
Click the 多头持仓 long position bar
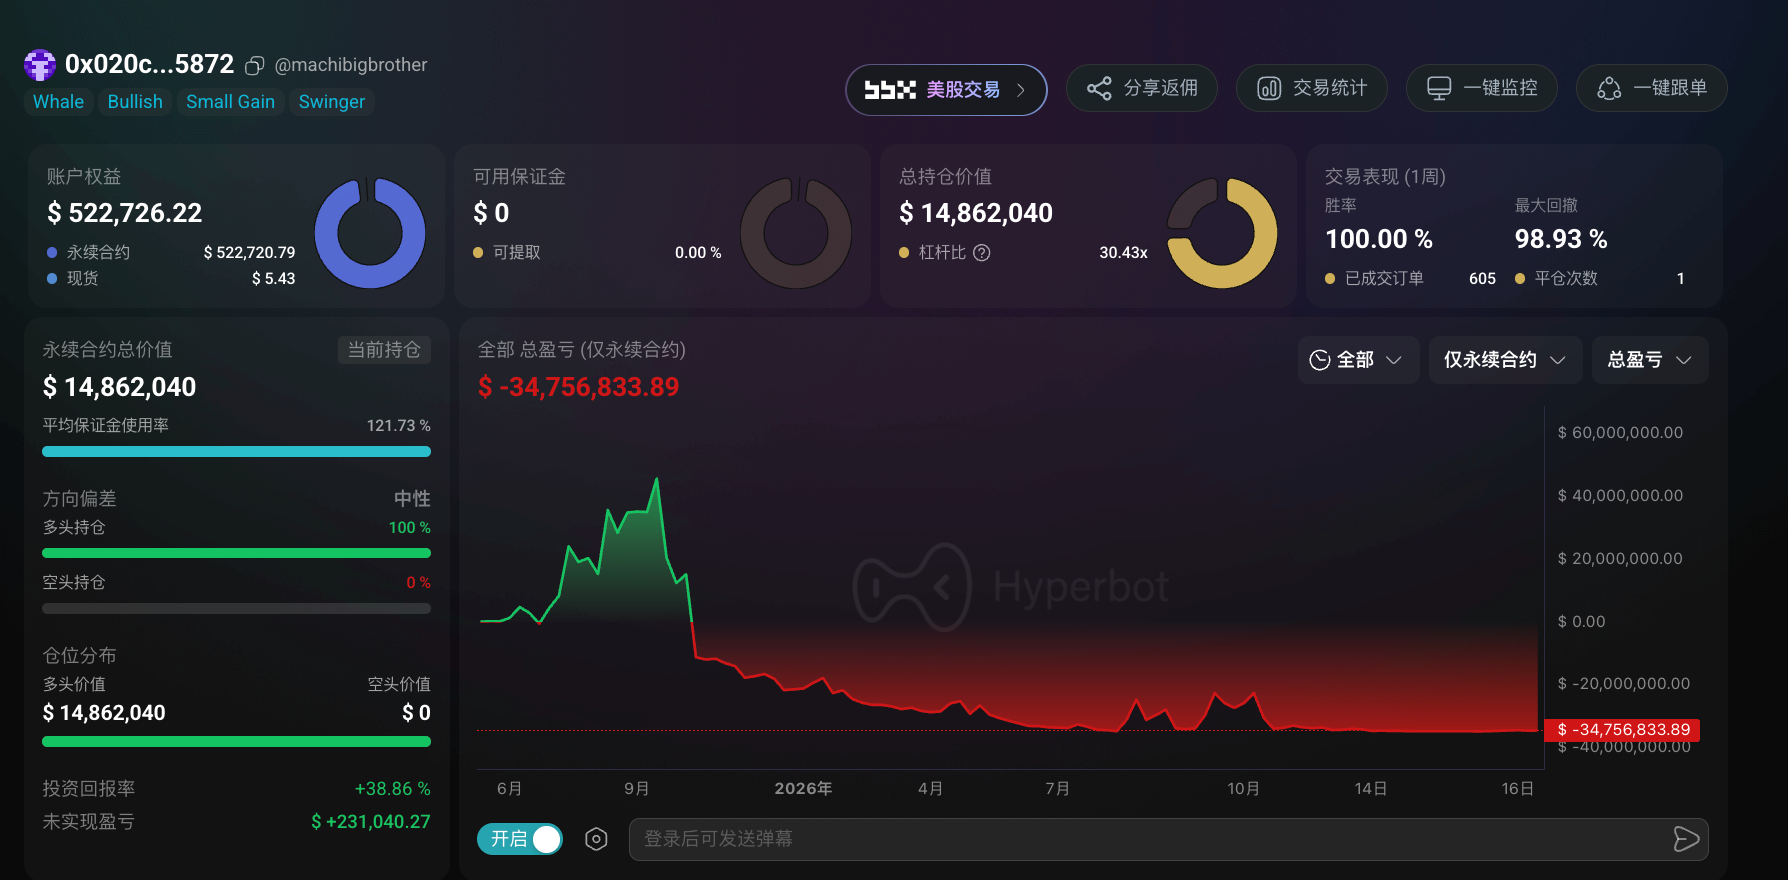coord(236,553)
